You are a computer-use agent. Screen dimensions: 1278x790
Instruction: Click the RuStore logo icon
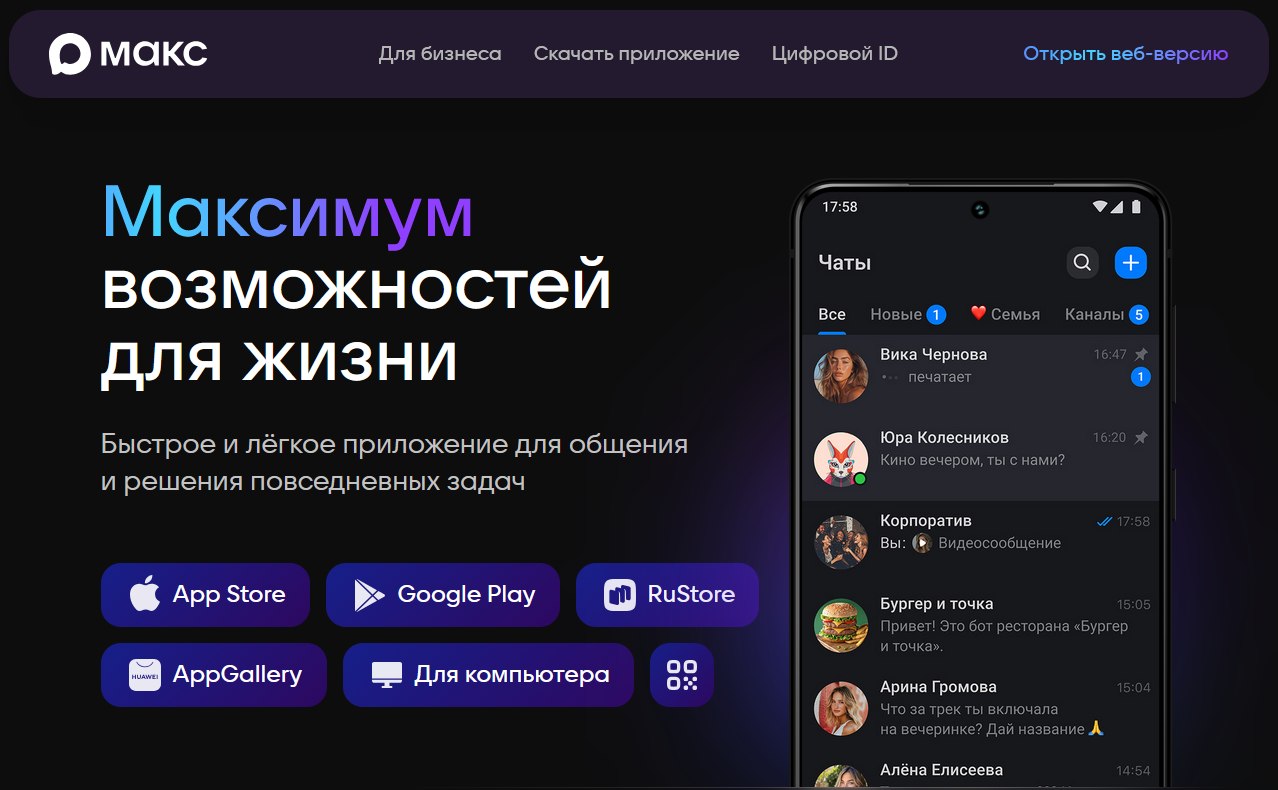point(620,595)
